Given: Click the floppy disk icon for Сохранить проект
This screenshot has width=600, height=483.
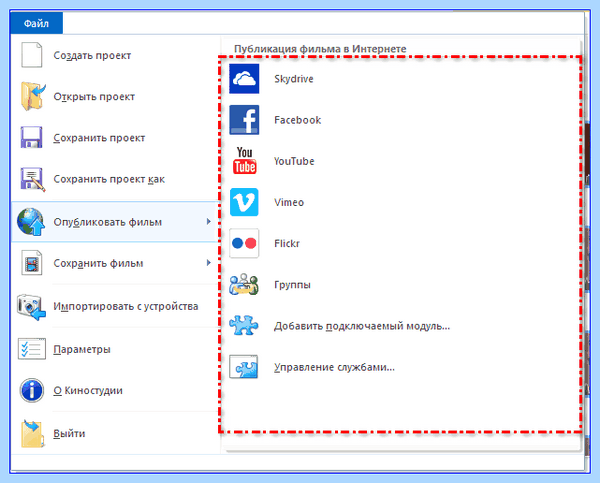Looking at the screenshot, I should (x=31, y=137).
